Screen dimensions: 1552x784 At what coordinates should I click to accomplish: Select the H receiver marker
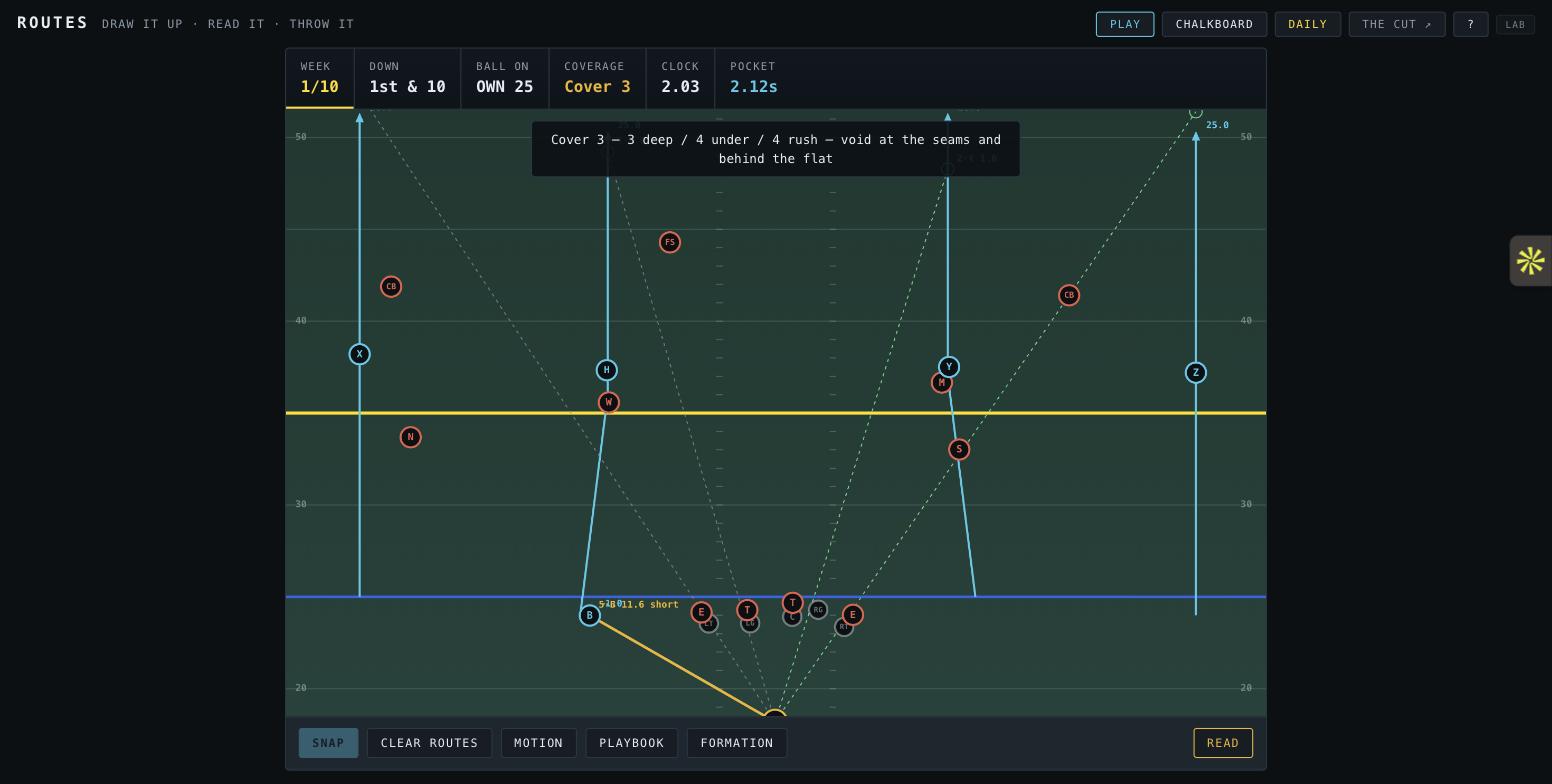click(606, 370)
